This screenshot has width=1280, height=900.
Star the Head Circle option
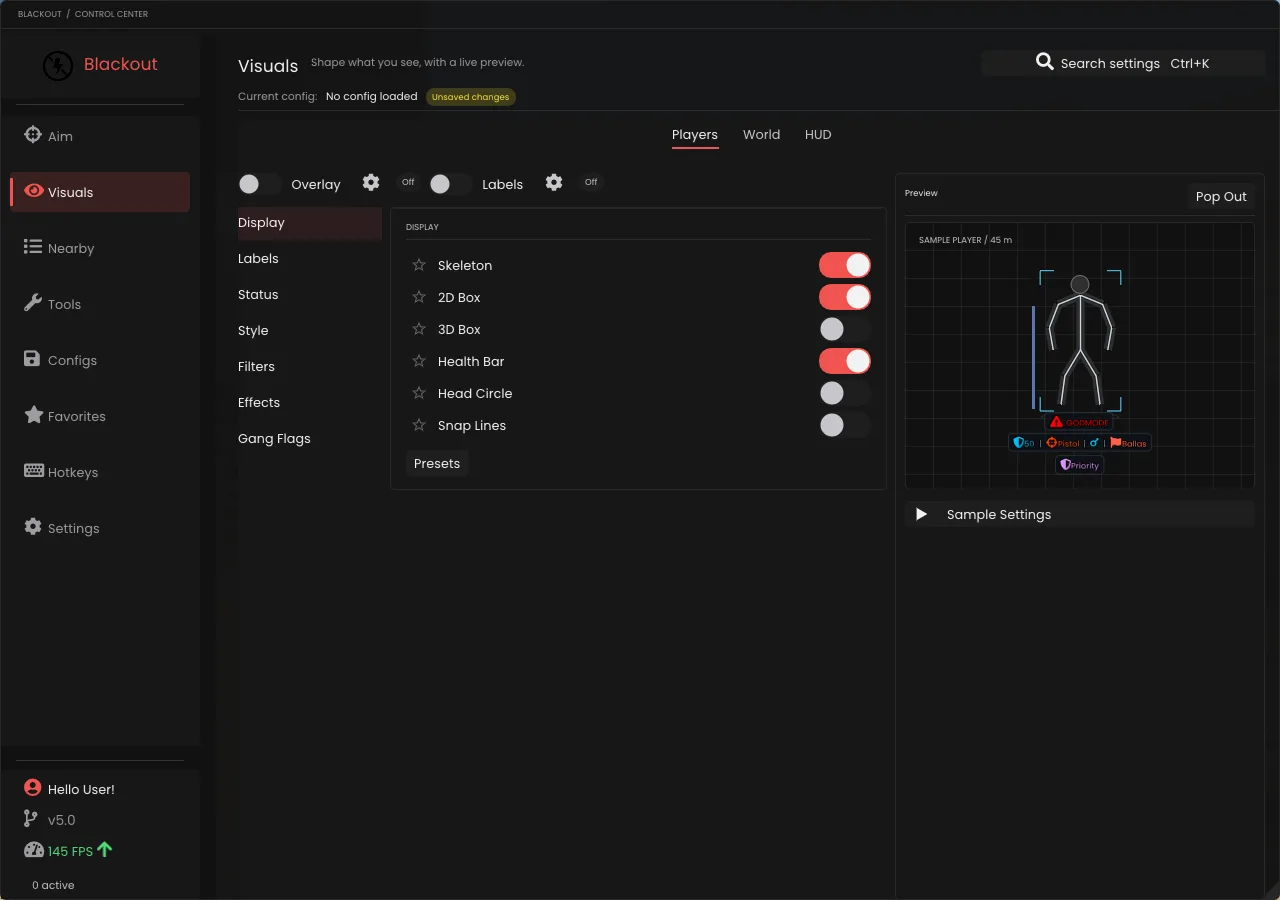pos(419,393)
